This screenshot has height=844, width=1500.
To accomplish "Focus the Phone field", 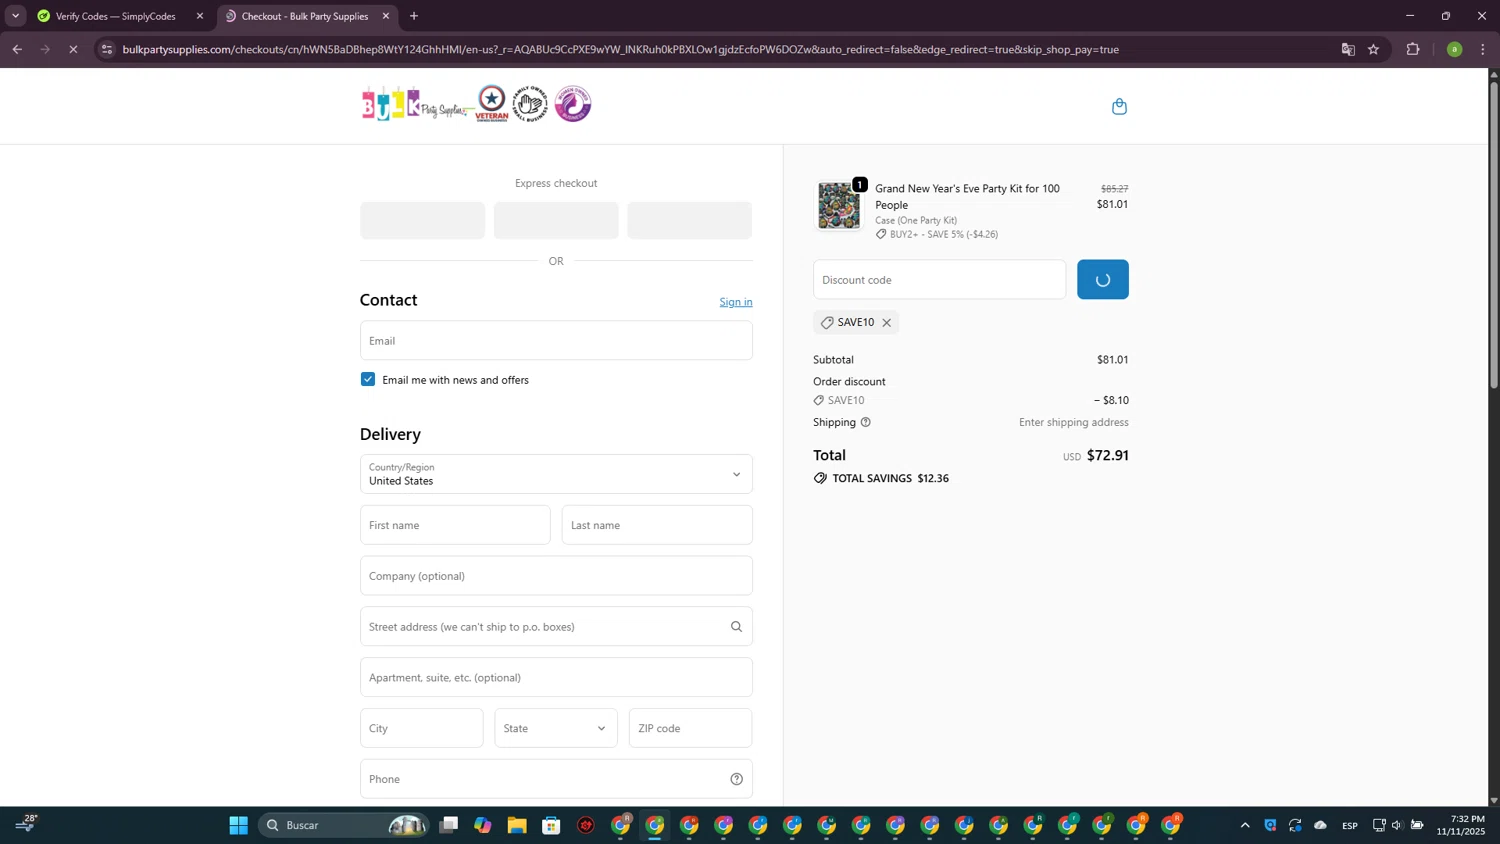I will [556, 779].
